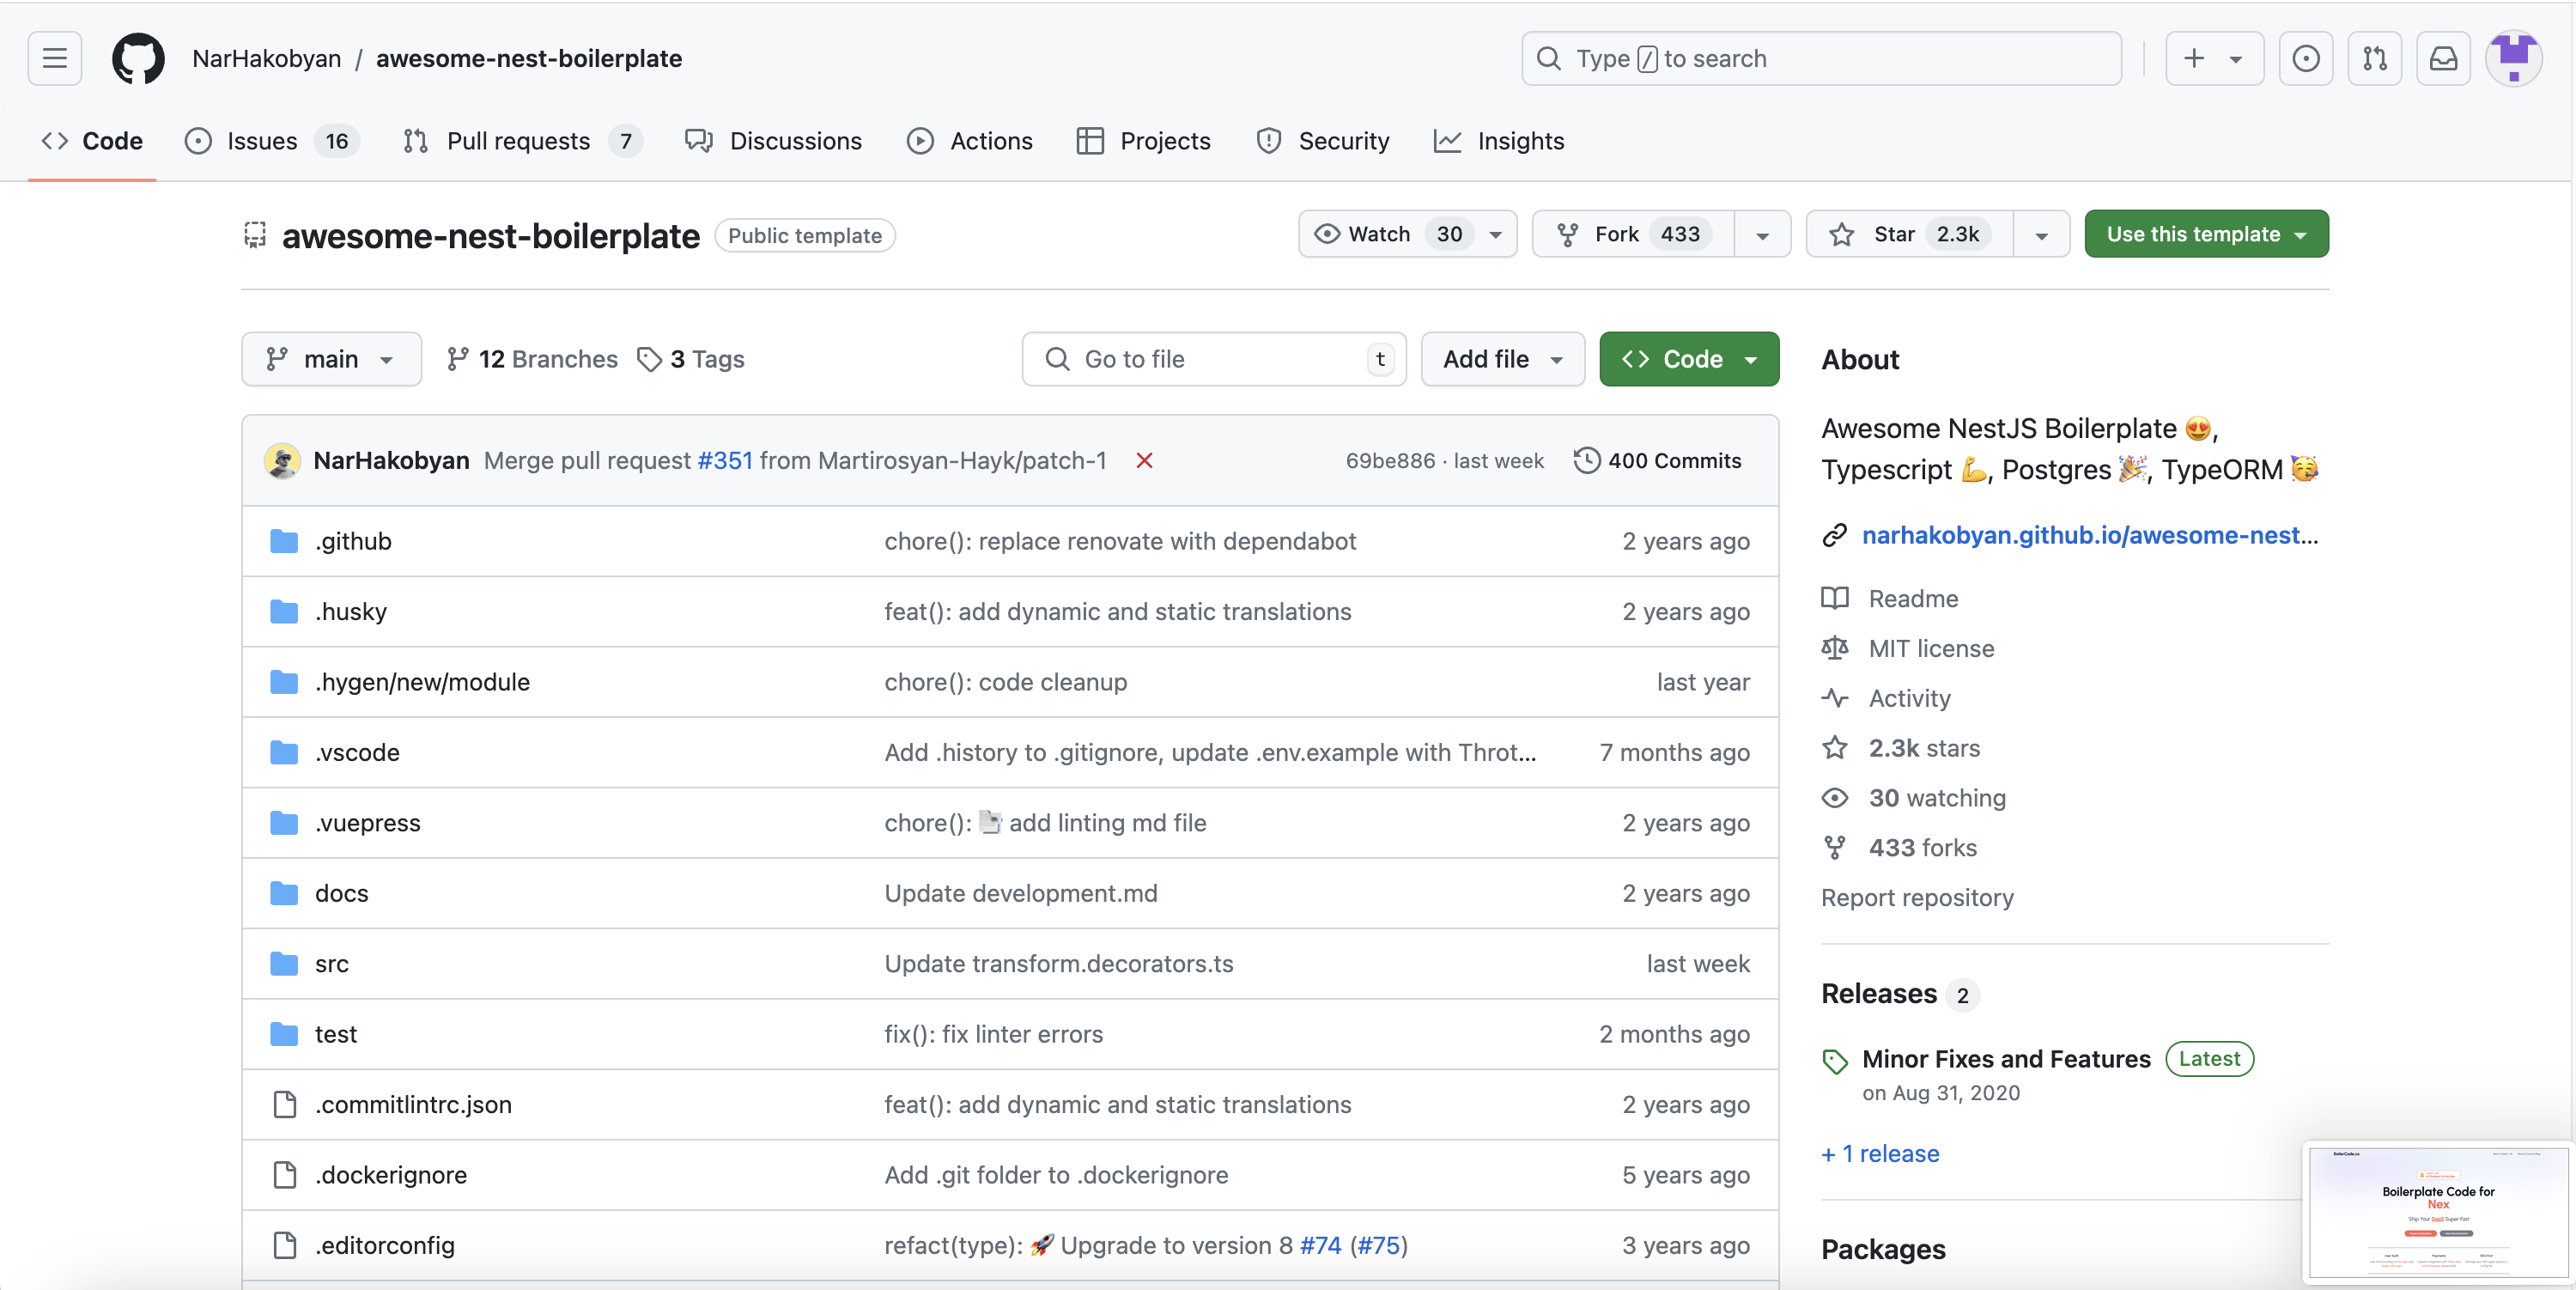The image size is (2576, 1290).
Task: Click the src folder icon
Action: pos(284,963)
